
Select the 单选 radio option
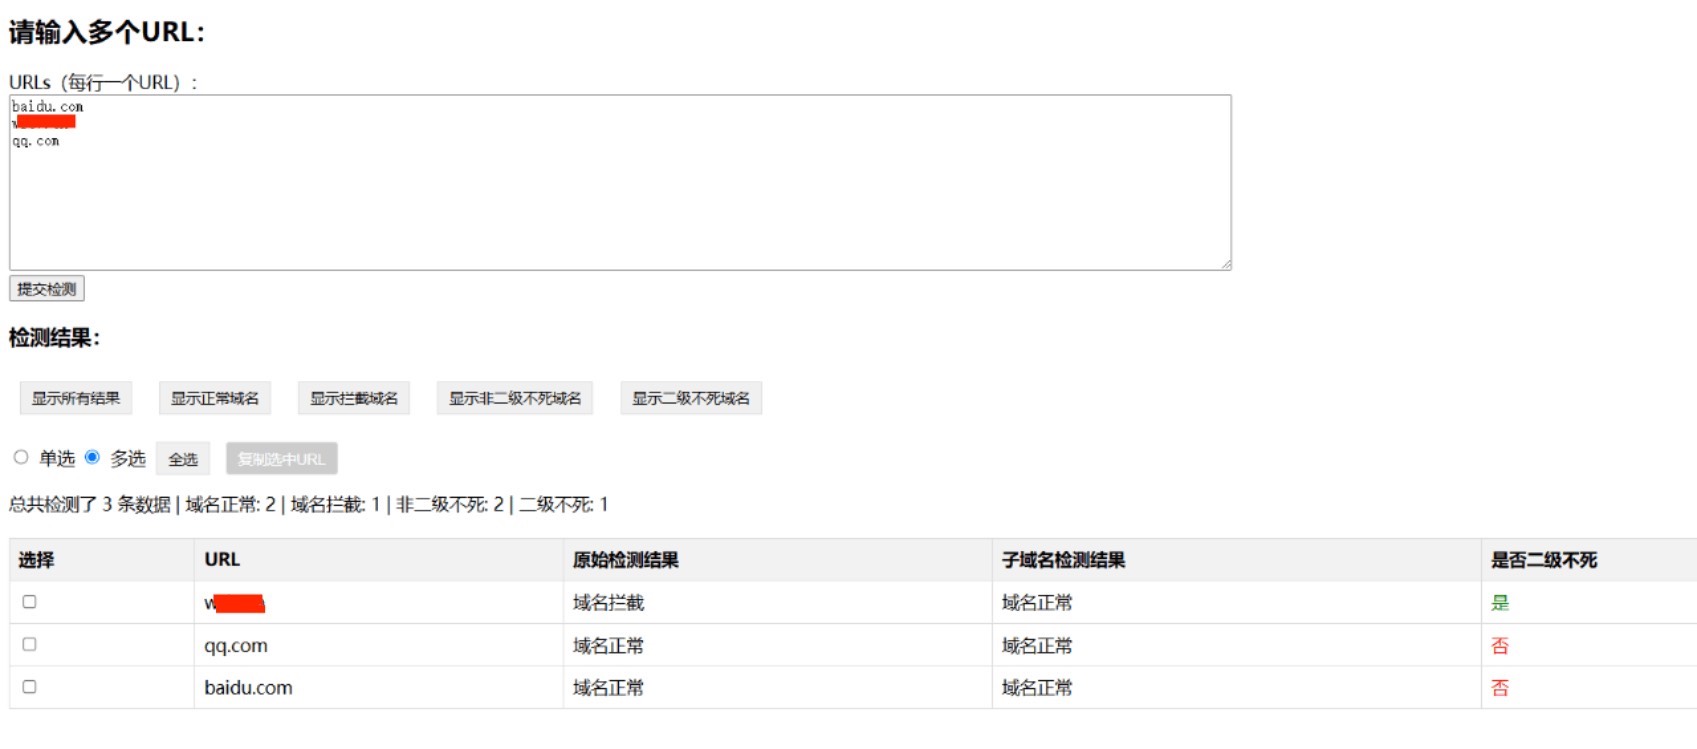pyautogui.click(x=21, y=457)
